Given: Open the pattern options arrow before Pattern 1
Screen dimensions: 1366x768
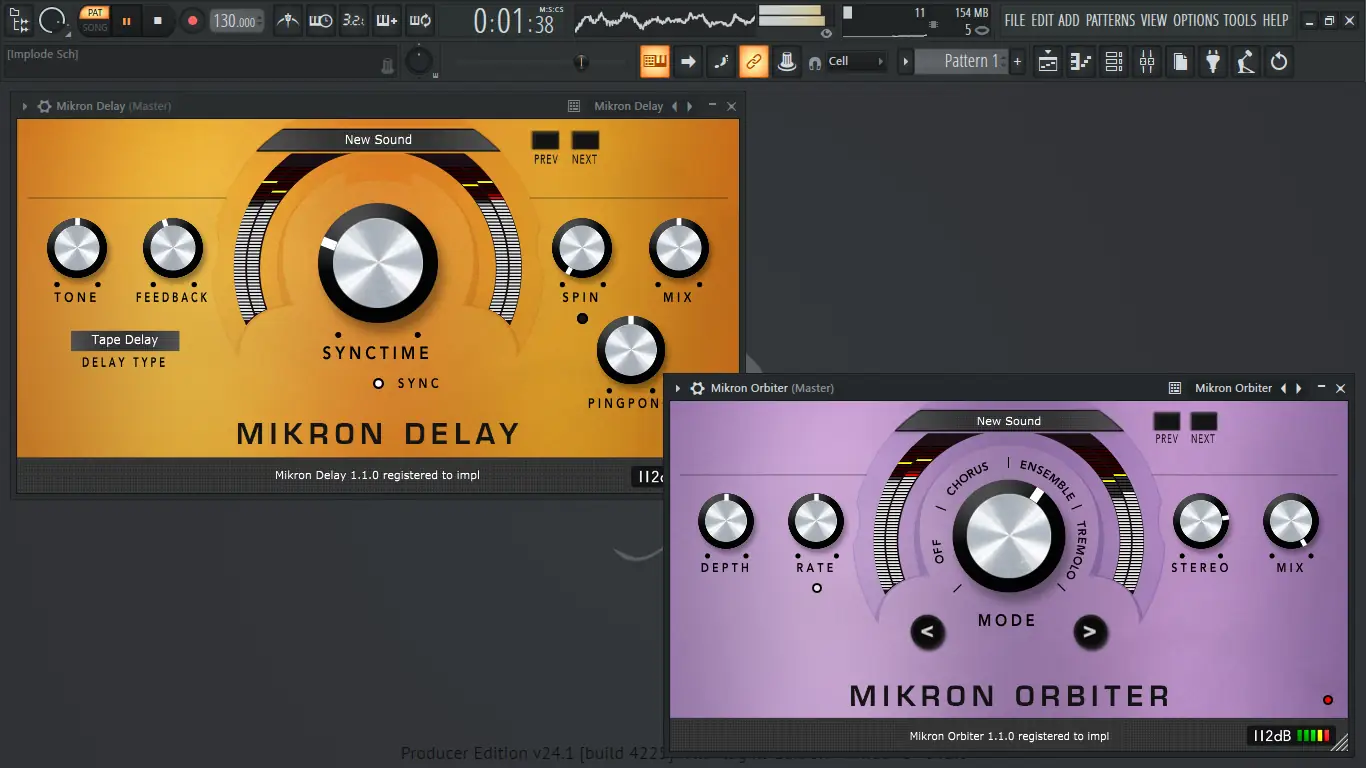Looking at the screenshot, I should 905,61.
